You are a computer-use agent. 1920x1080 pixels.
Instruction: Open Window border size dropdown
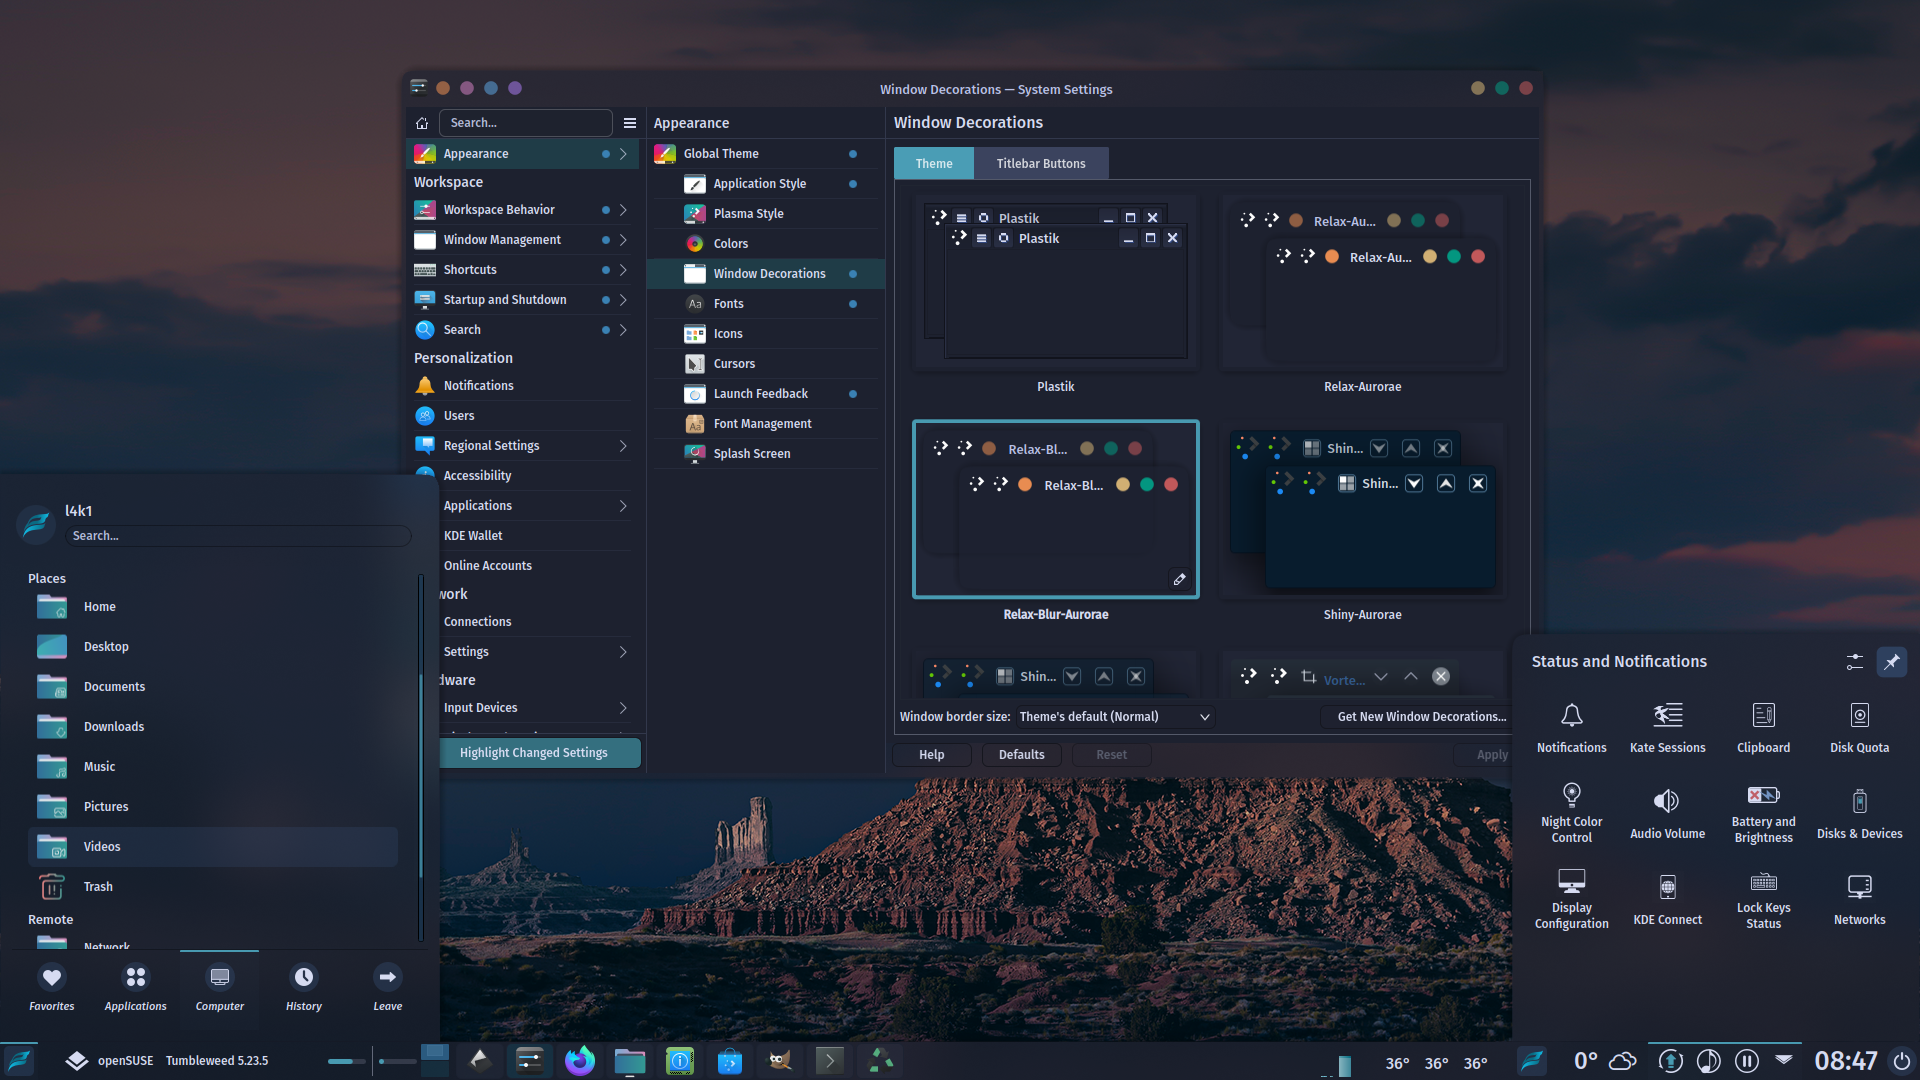[x=1114, y=717]
